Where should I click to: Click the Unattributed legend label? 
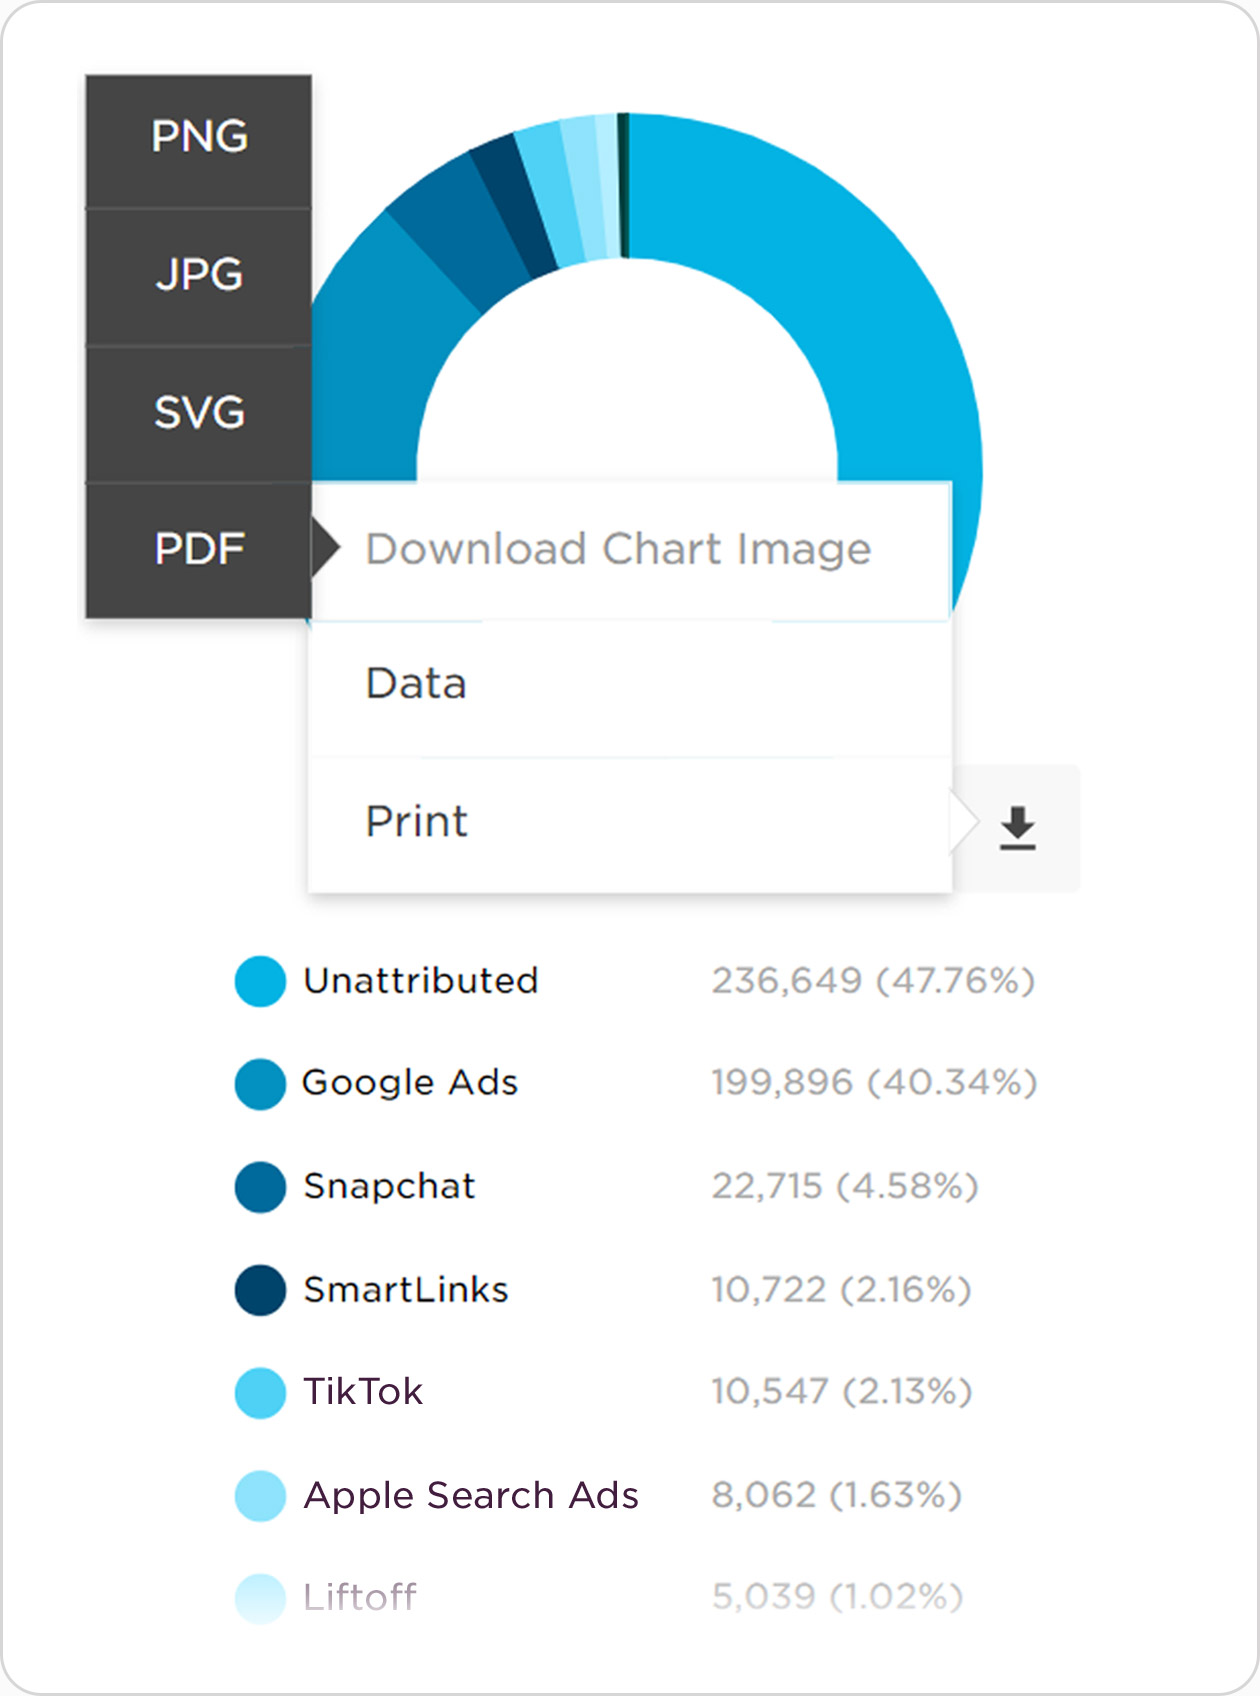pos(421,981)
